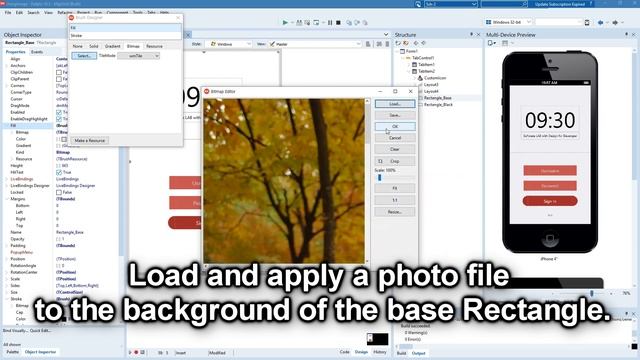Click pin icon of Multi-Device Preview panel
Viewport: 640px width, 360px height.
627,35
